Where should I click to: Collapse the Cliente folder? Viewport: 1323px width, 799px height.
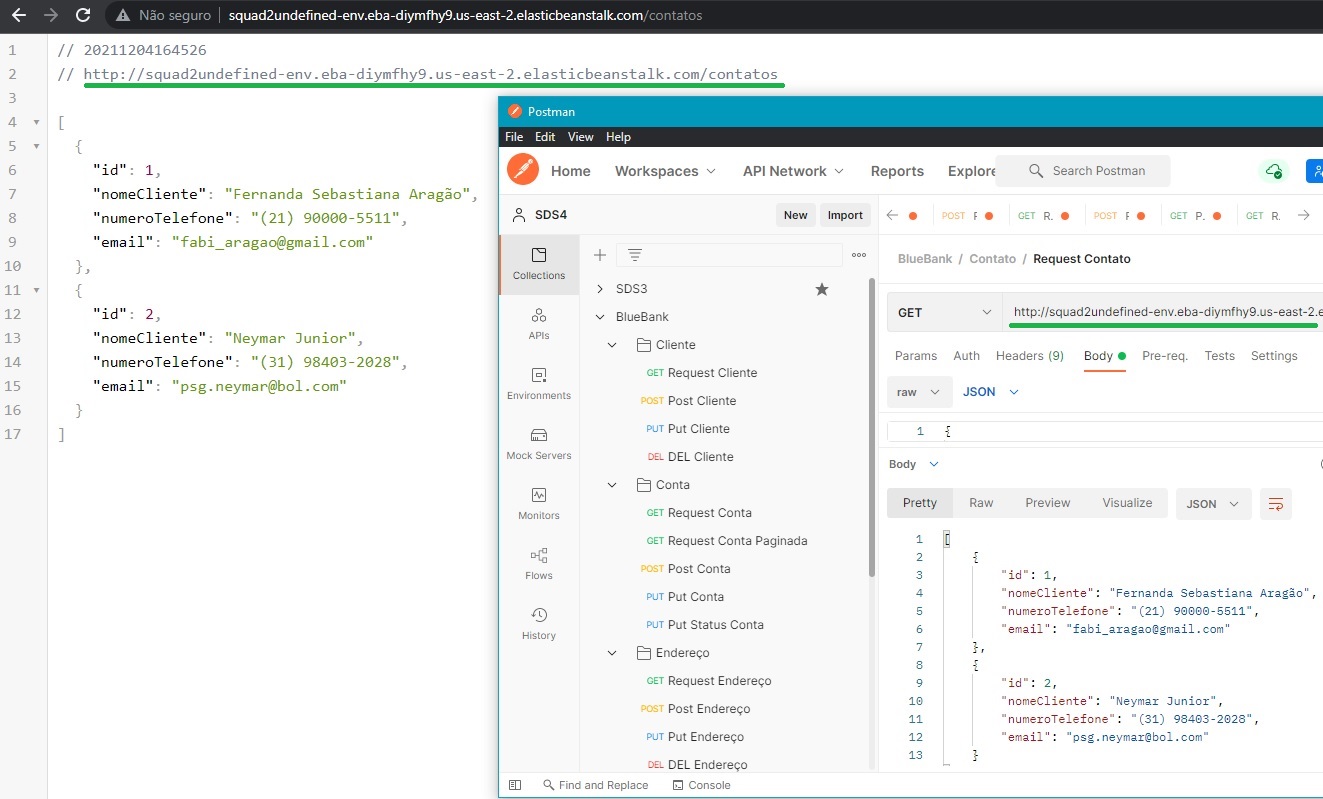[613, 345]
